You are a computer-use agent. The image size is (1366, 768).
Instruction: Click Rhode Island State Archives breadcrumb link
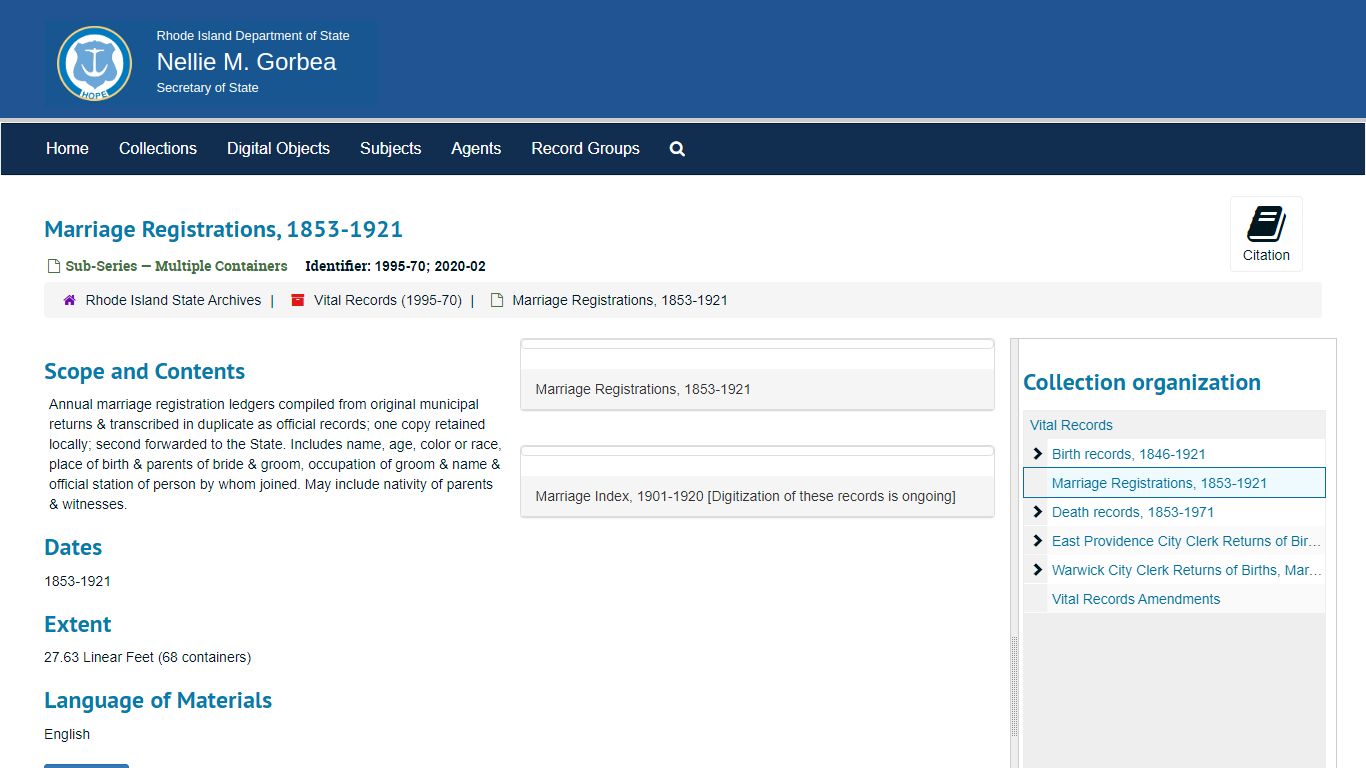coord(173,300)
